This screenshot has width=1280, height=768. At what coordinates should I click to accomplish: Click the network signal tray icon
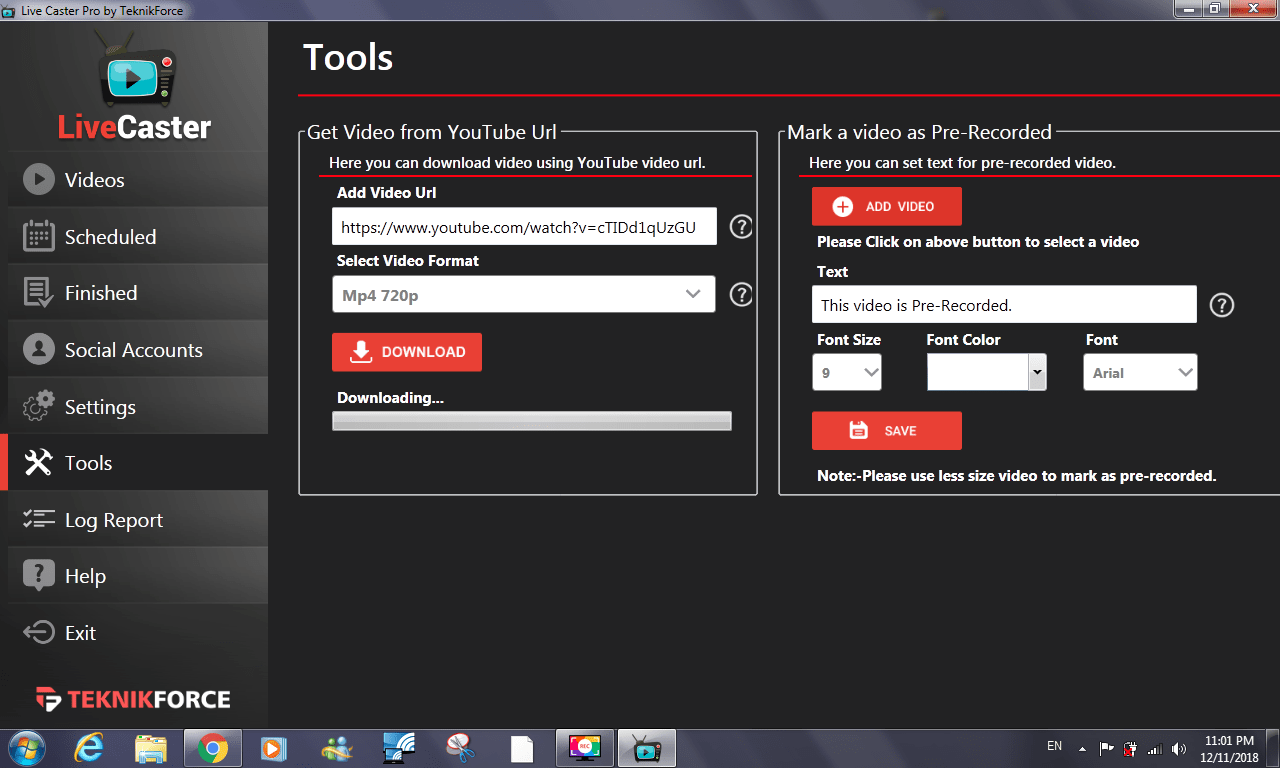click(x=1155, y=748)
